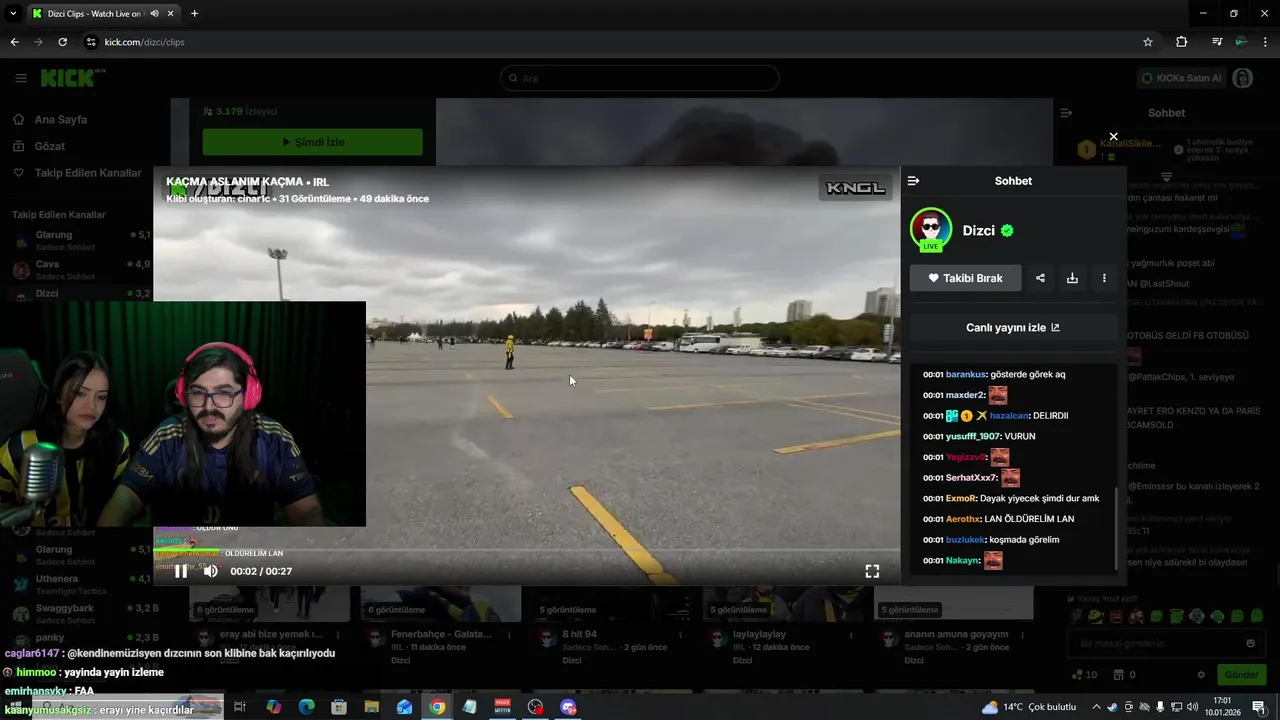Enter fullscreen on the clip player

point(872,571)
